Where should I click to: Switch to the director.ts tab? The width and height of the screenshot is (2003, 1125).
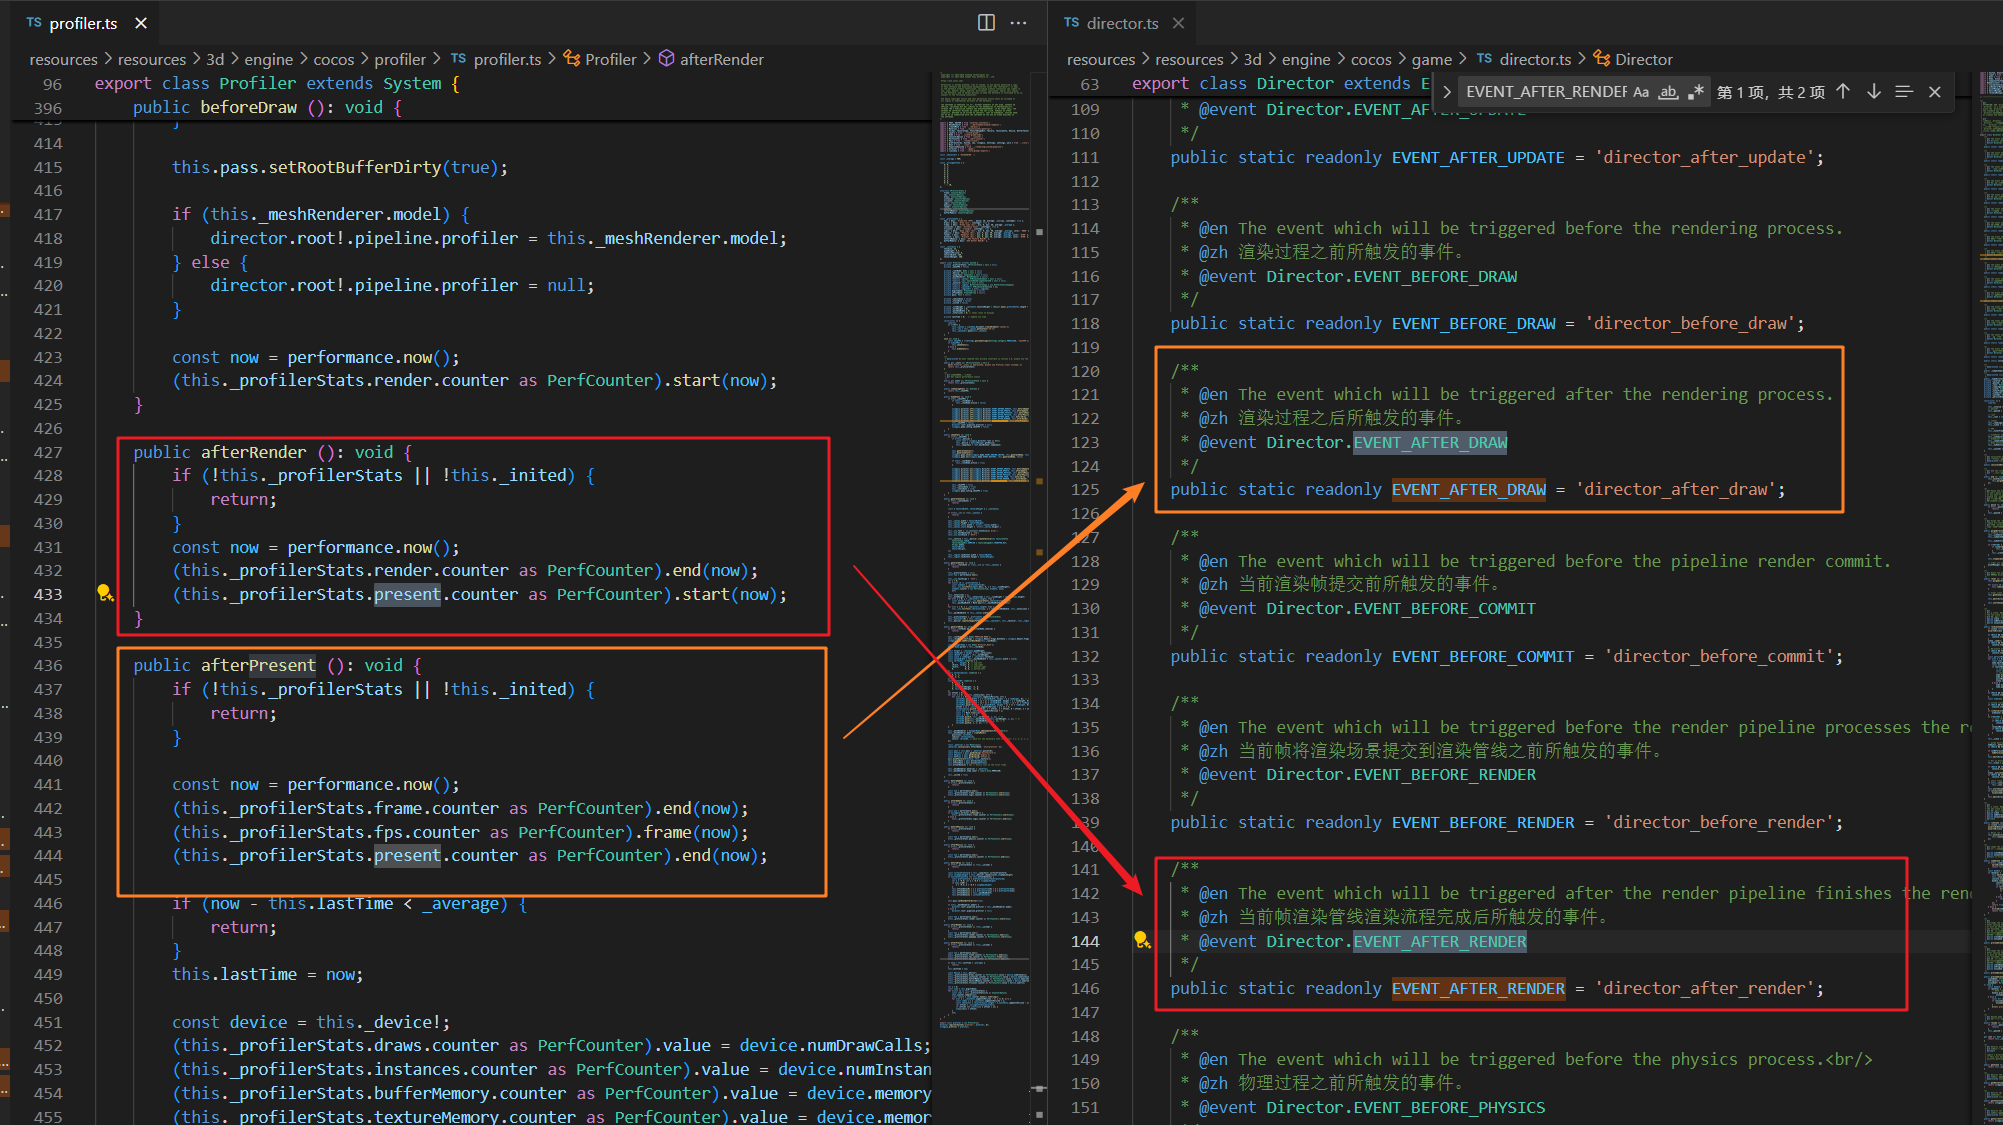(x=1121, y=23)
